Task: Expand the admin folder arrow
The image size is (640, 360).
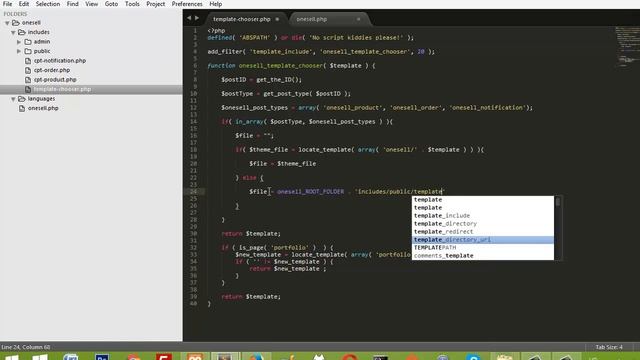Action: coord(19,42)
